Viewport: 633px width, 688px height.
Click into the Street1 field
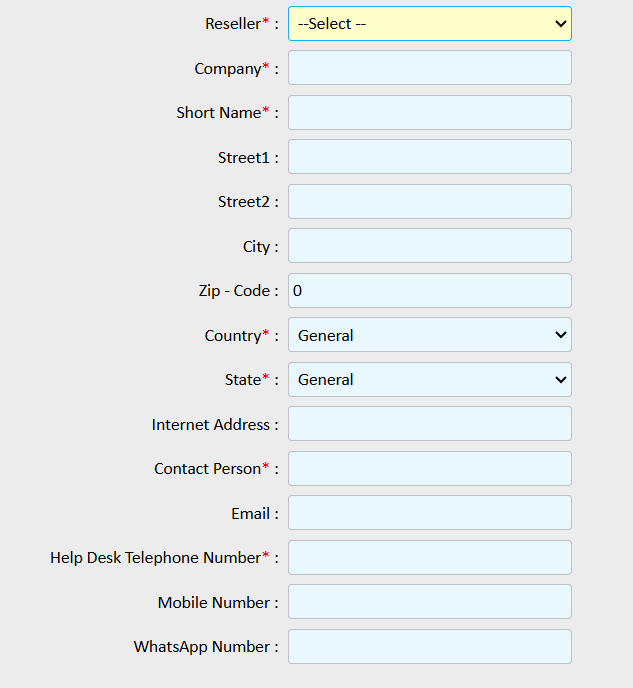pos(429,157)
